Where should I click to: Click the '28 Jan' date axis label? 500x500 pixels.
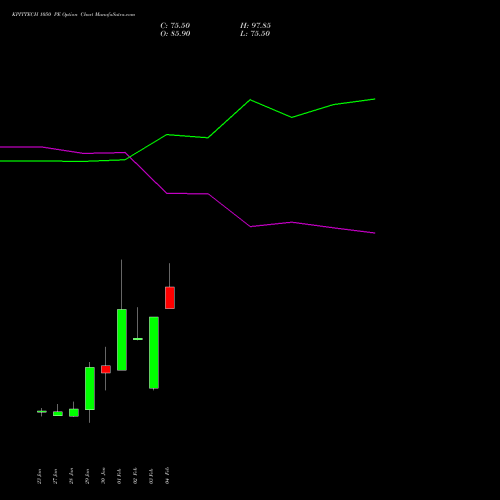(71, 476)
